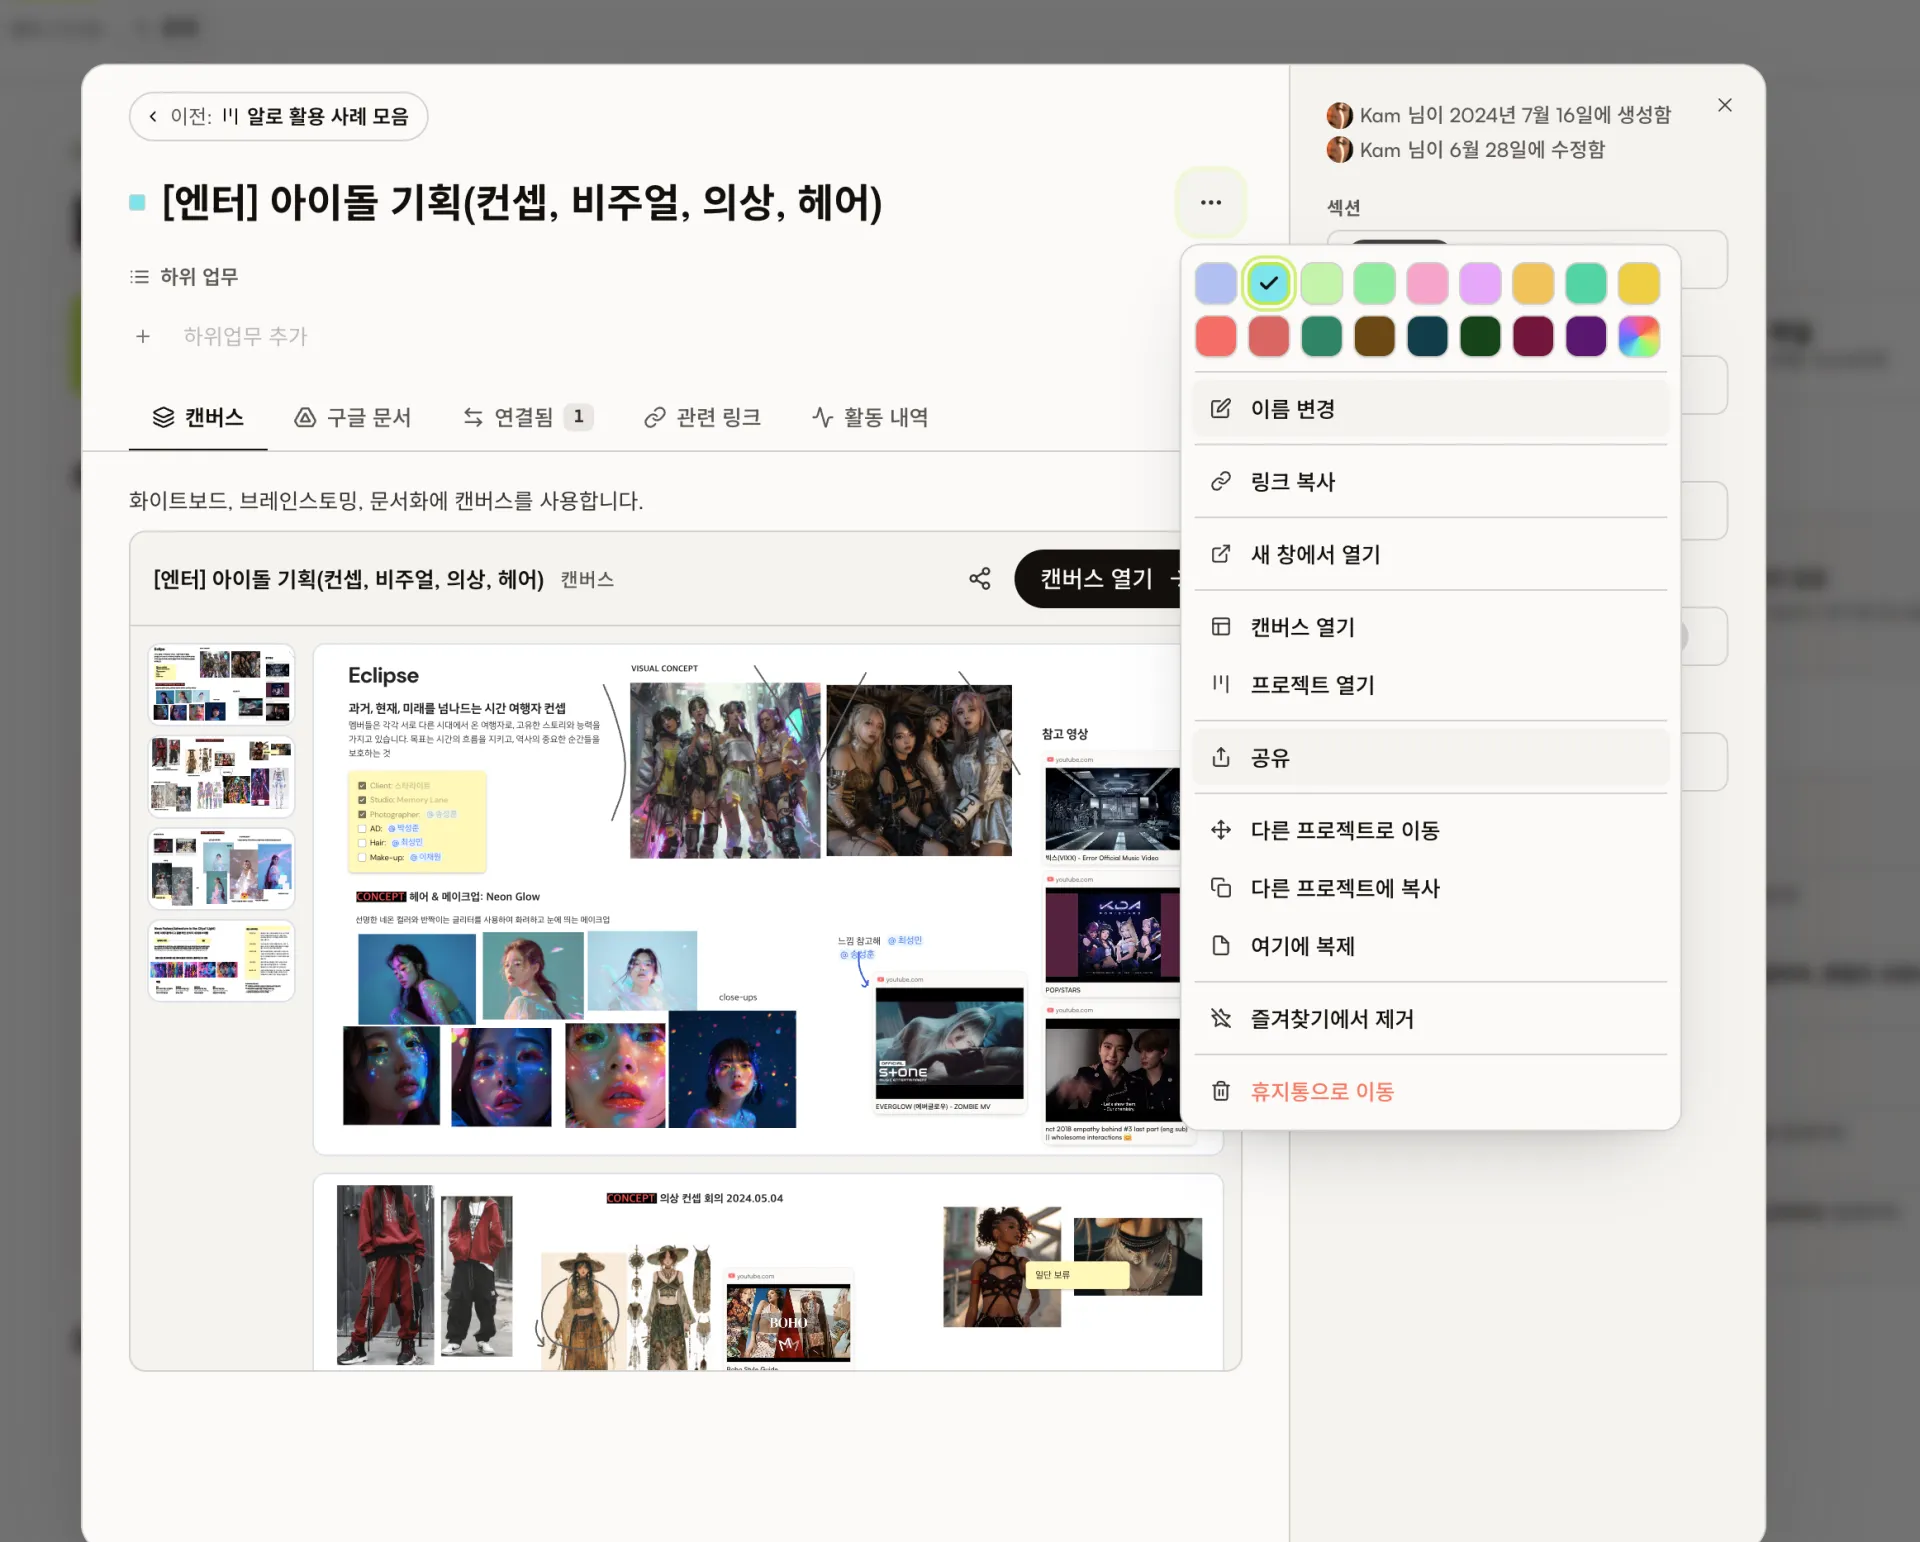
Task: Toggle the Make-up checkbox in yellow note
Action: (x=362, y=858)
